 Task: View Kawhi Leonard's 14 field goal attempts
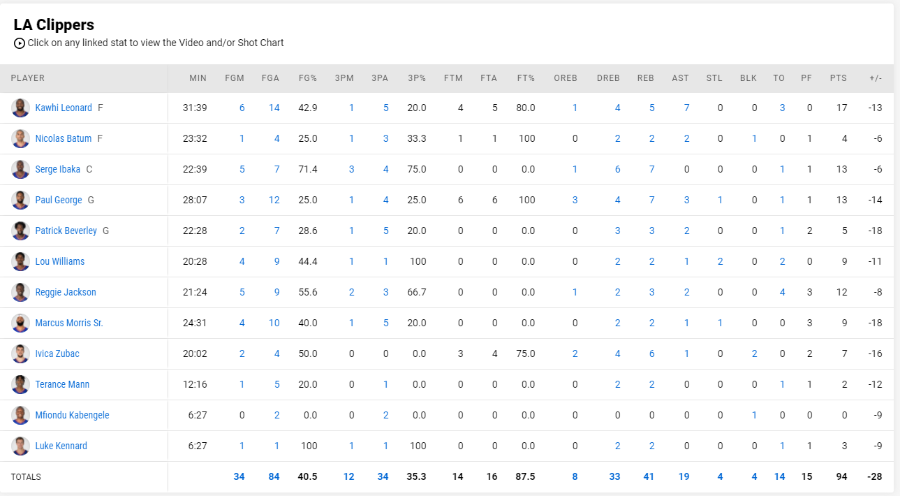coord(274,108)
